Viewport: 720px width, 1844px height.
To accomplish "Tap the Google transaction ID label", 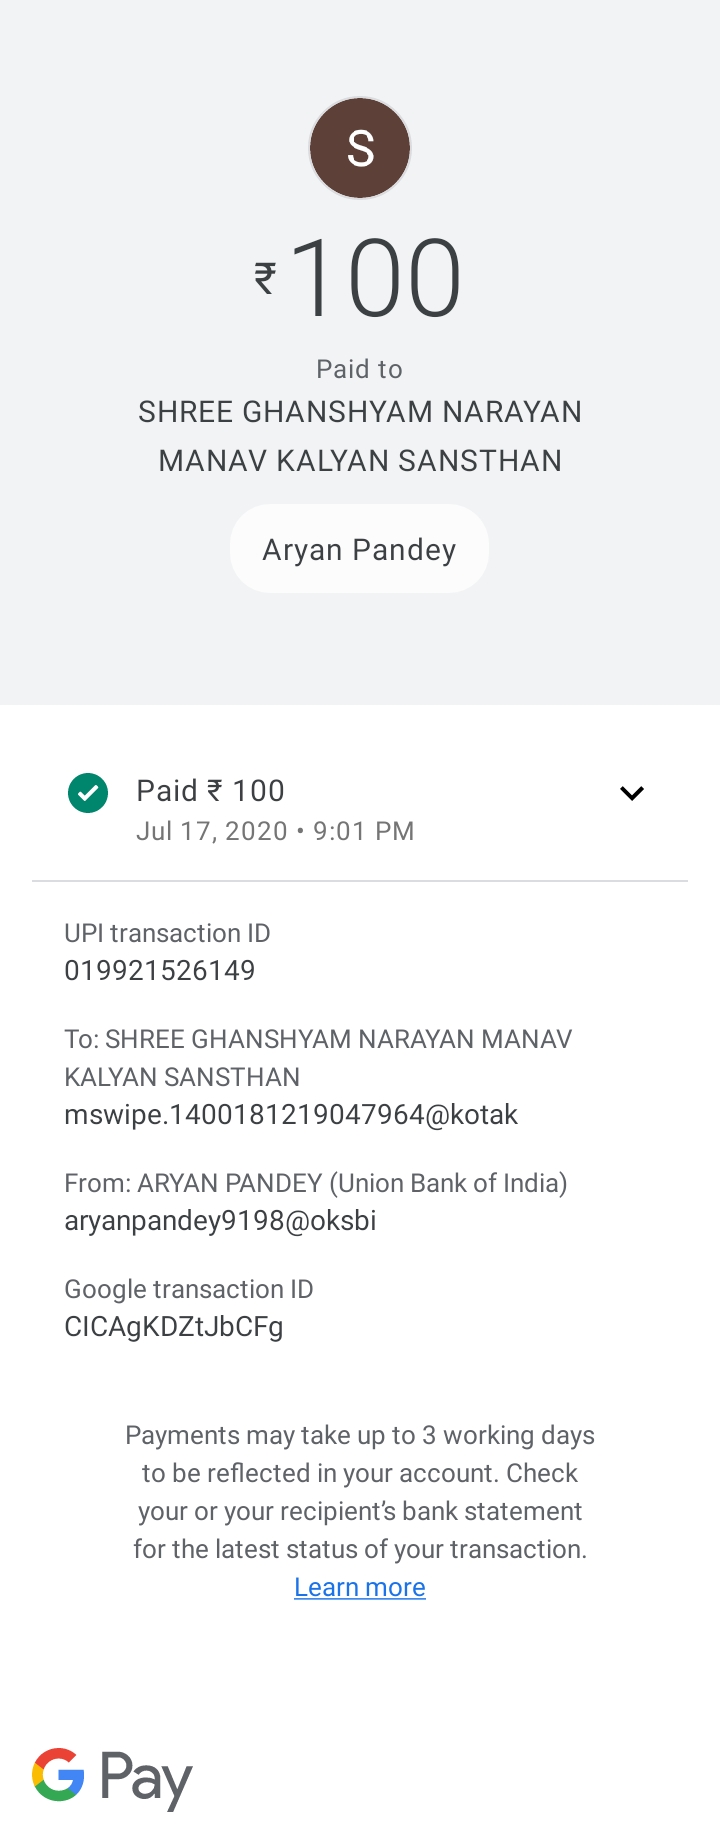I will [189, 1289].
